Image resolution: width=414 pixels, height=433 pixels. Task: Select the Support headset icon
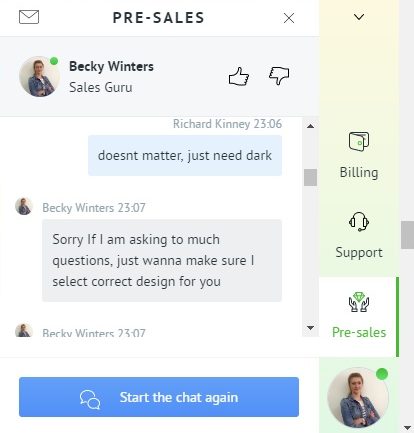[359, 222]
